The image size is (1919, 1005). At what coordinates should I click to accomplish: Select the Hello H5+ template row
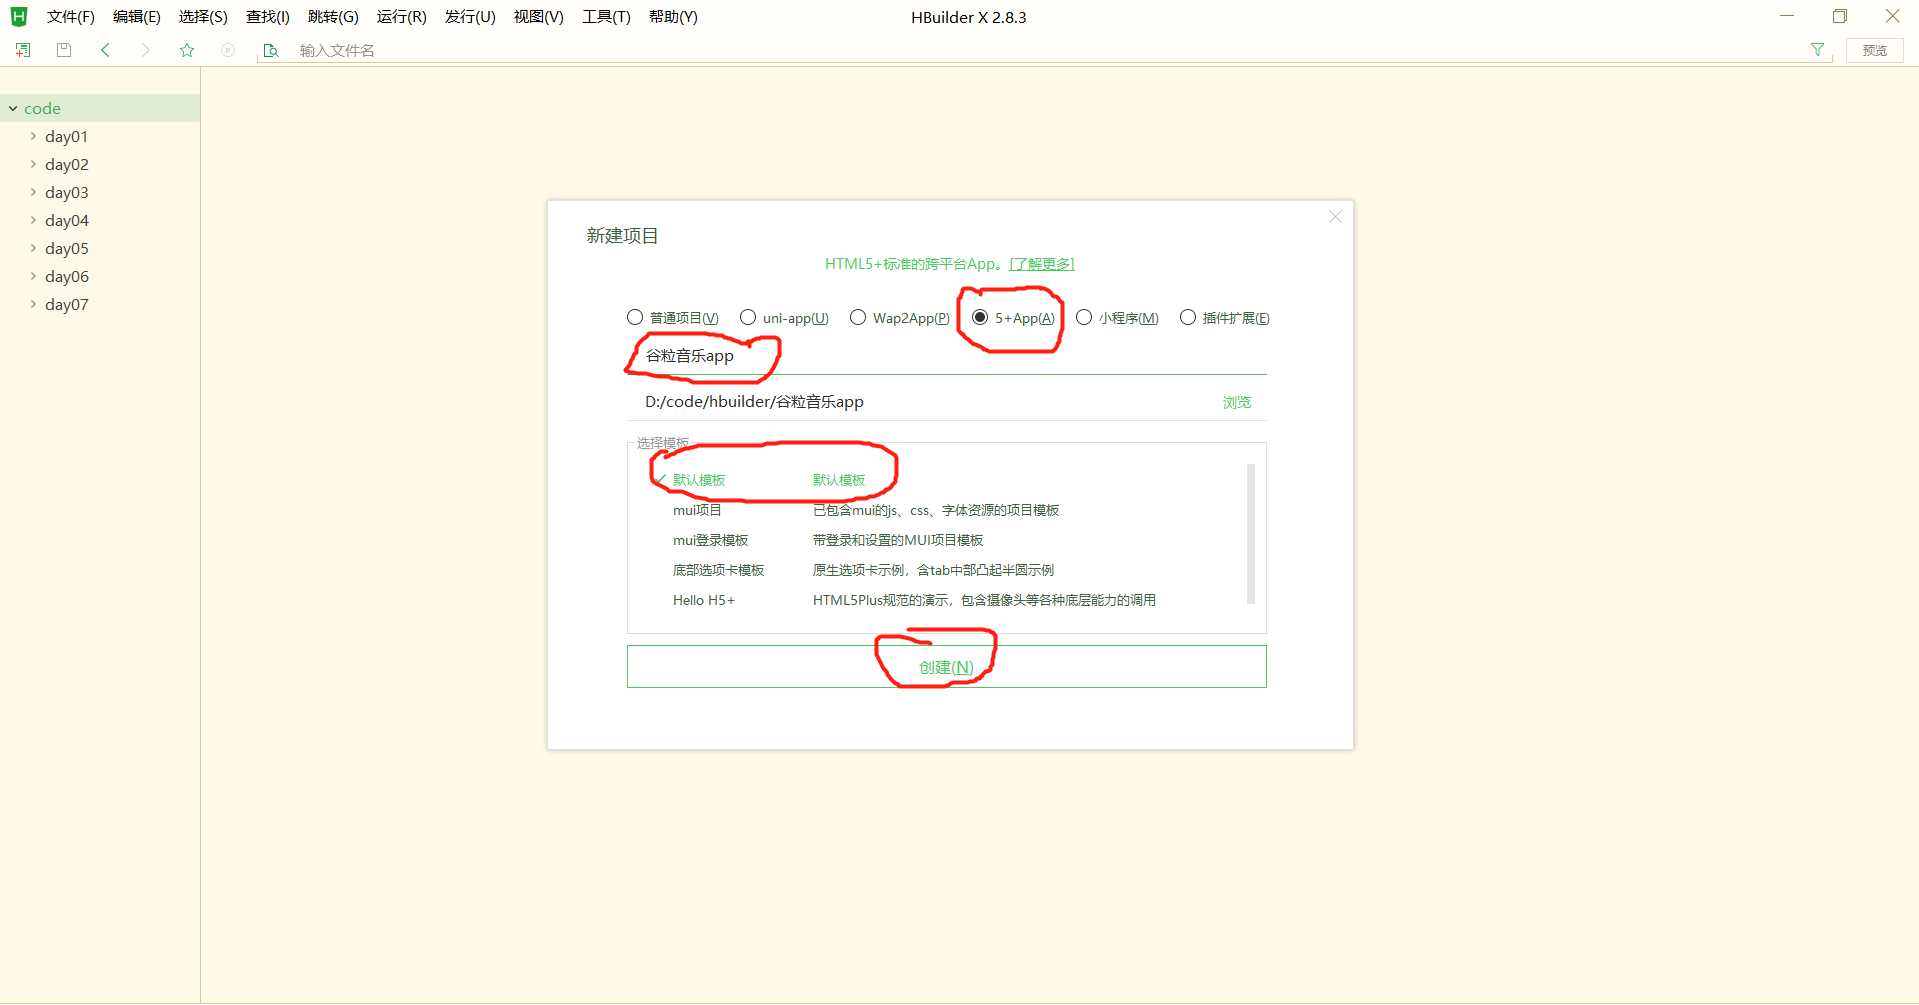tap(938, 600)
